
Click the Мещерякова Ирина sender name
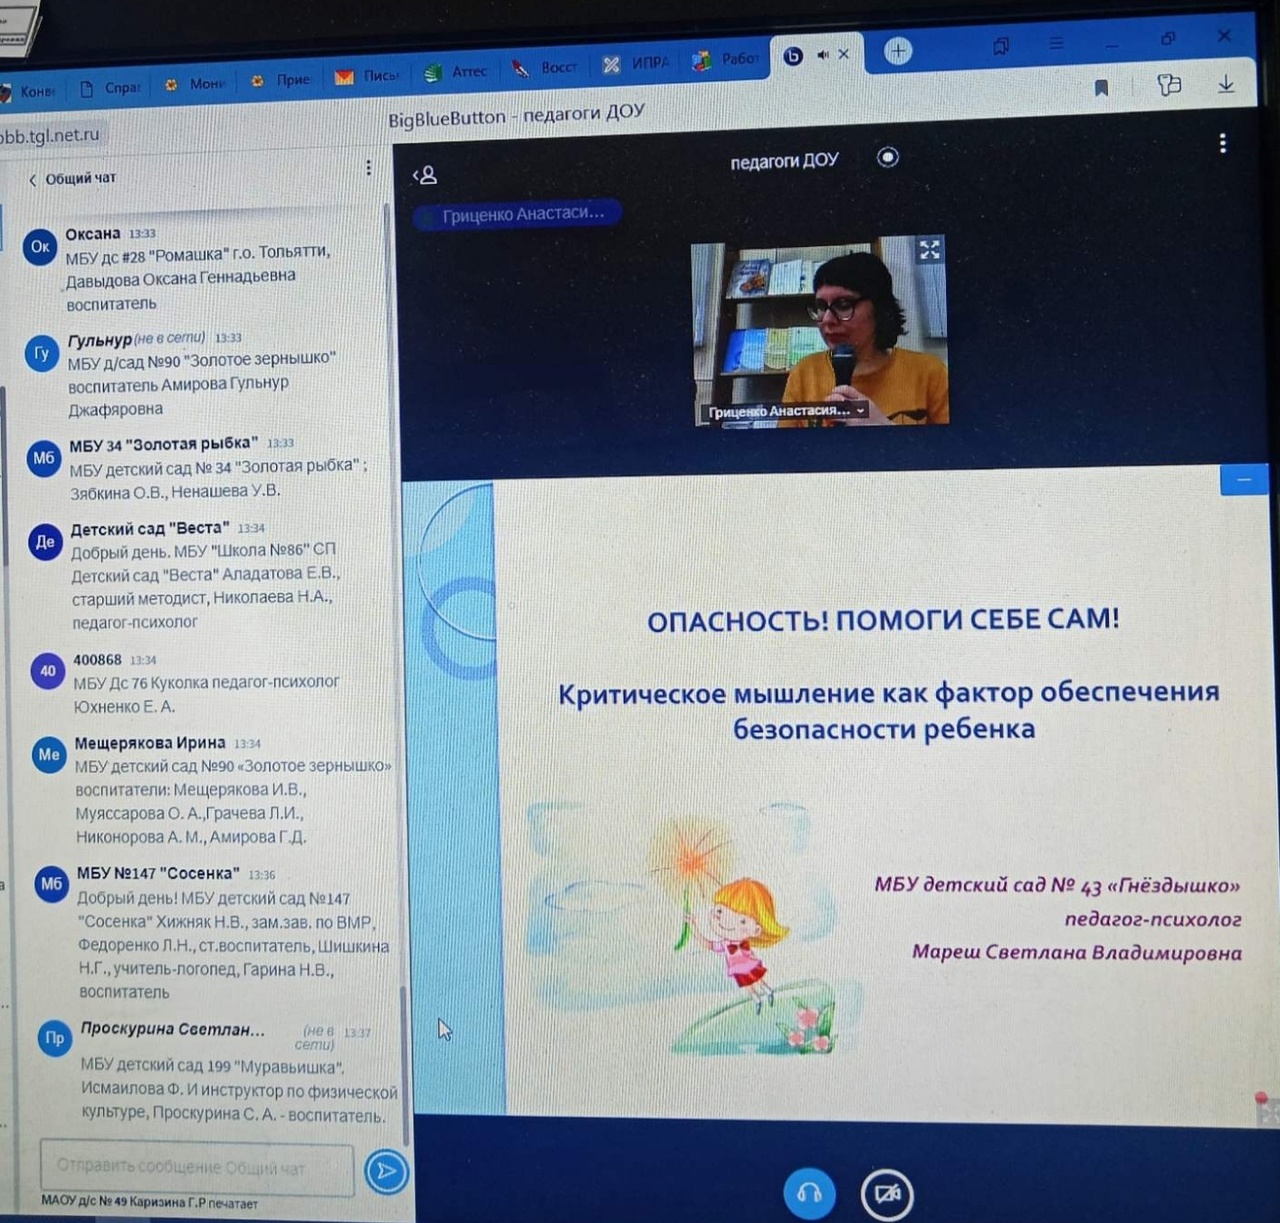click(x=150, y=743)
